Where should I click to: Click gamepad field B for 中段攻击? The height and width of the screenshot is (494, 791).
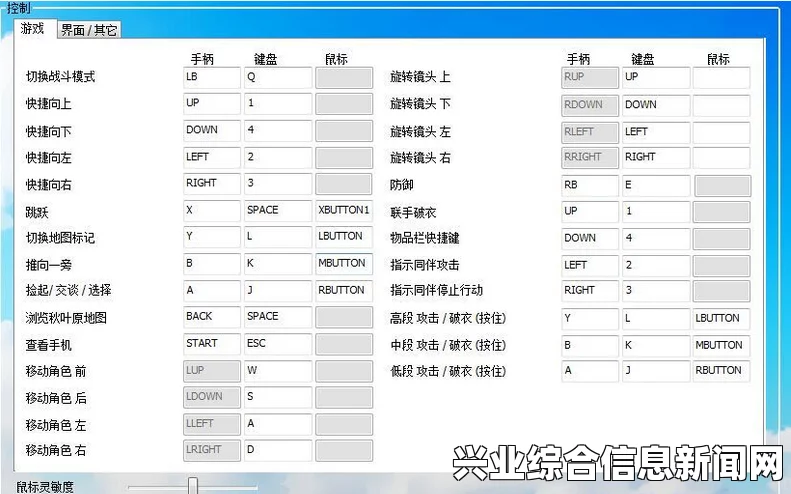[x=590, y=346]
